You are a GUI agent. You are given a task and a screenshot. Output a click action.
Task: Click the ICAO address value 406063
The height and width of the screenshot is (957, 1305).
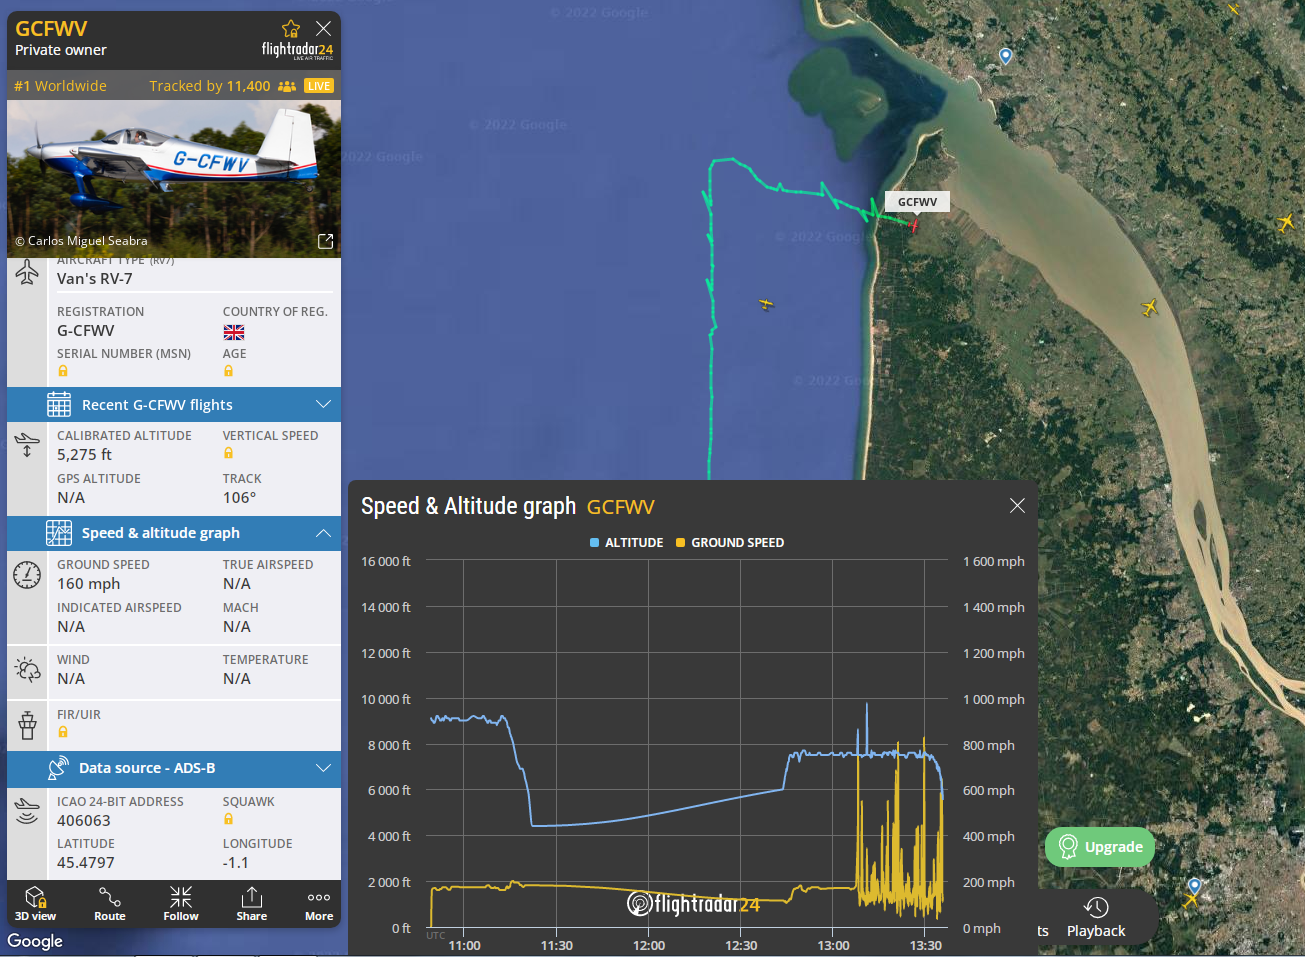click(x=84, y=820)
